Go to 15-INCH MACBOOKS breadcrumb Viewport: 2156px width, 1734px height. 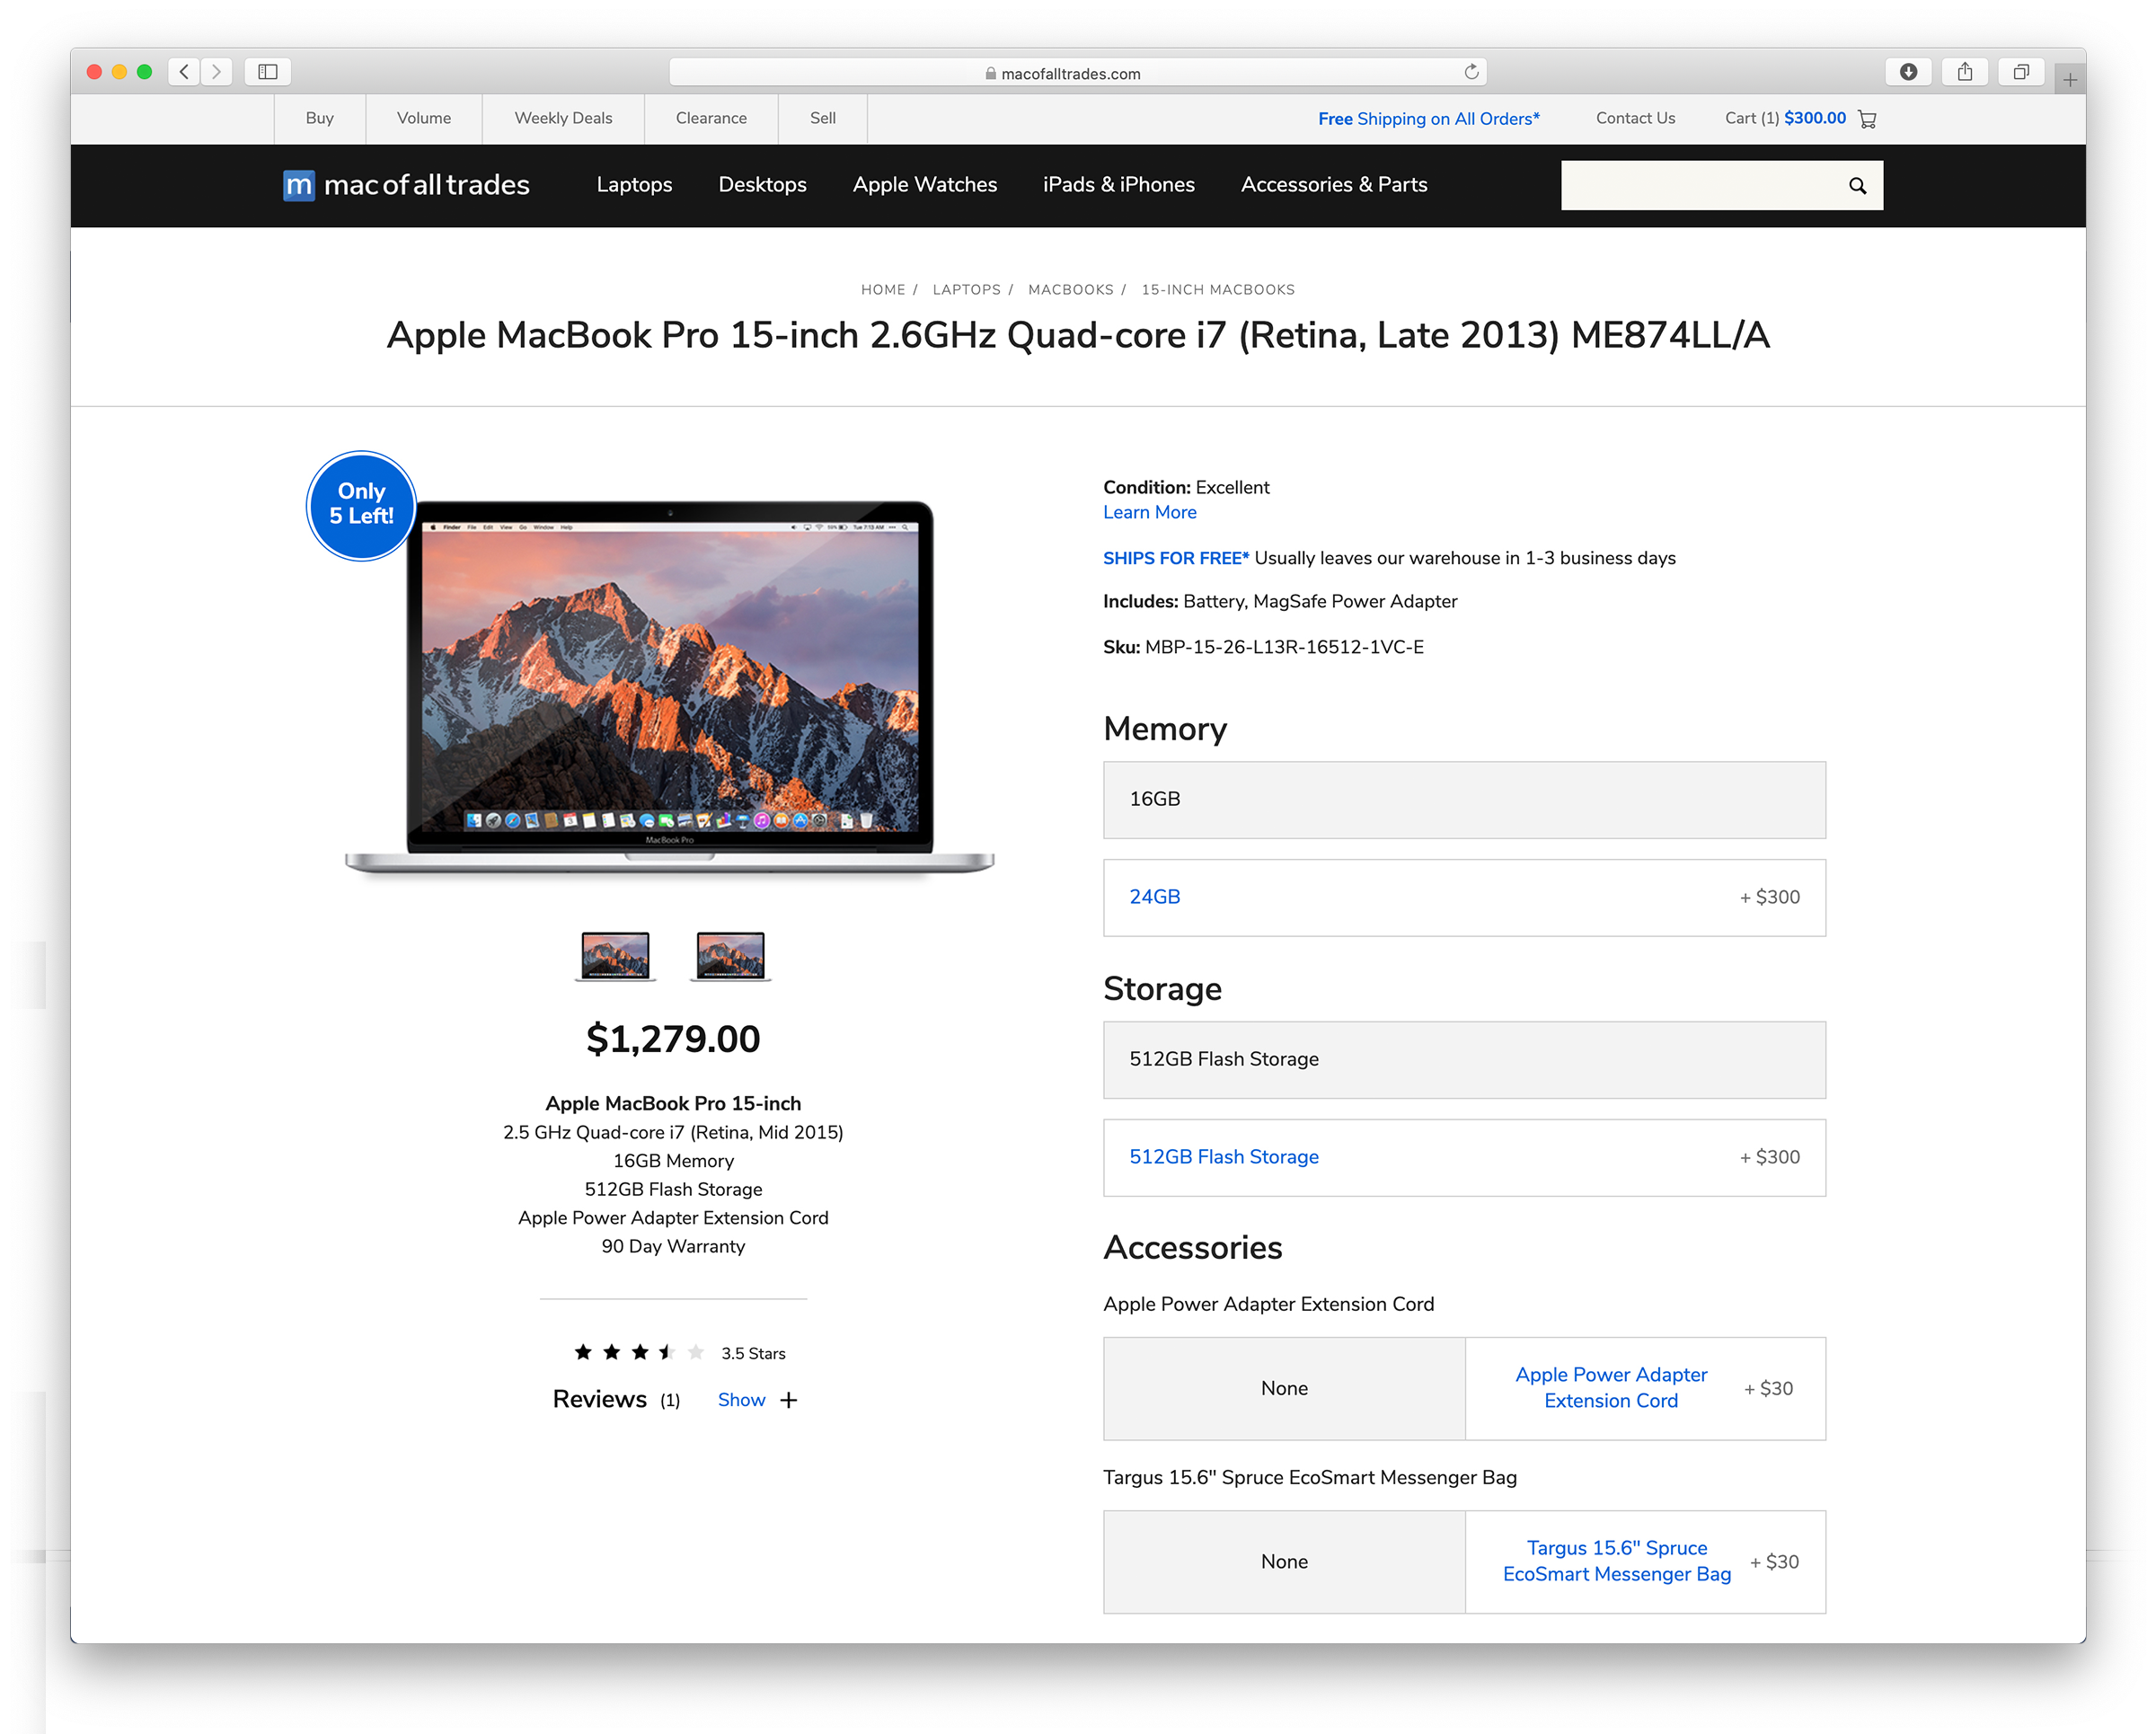1218,290
